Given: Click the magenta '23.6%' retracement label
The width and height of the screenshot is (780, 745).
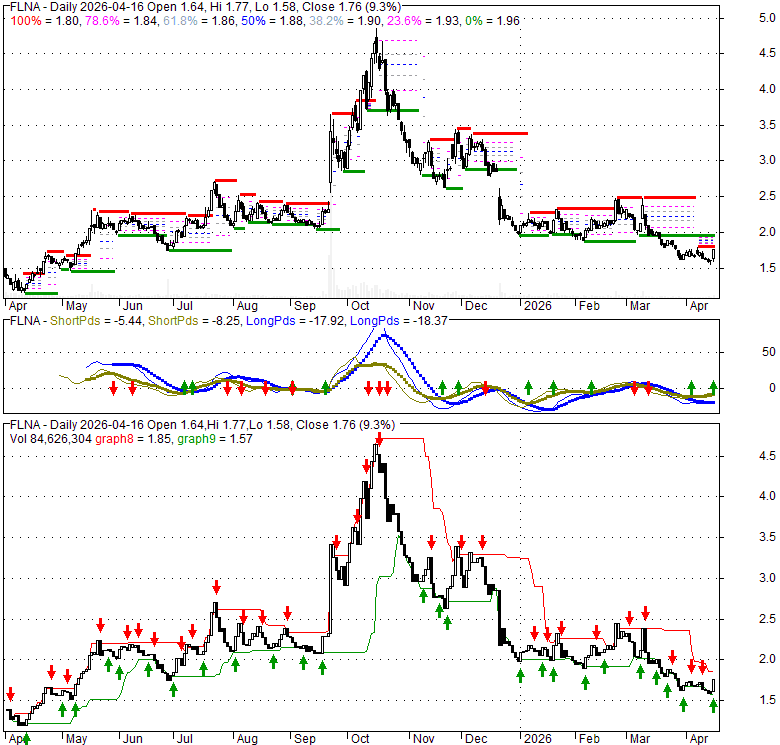Looking at the screenshot, I should click(x=404, y=21).
